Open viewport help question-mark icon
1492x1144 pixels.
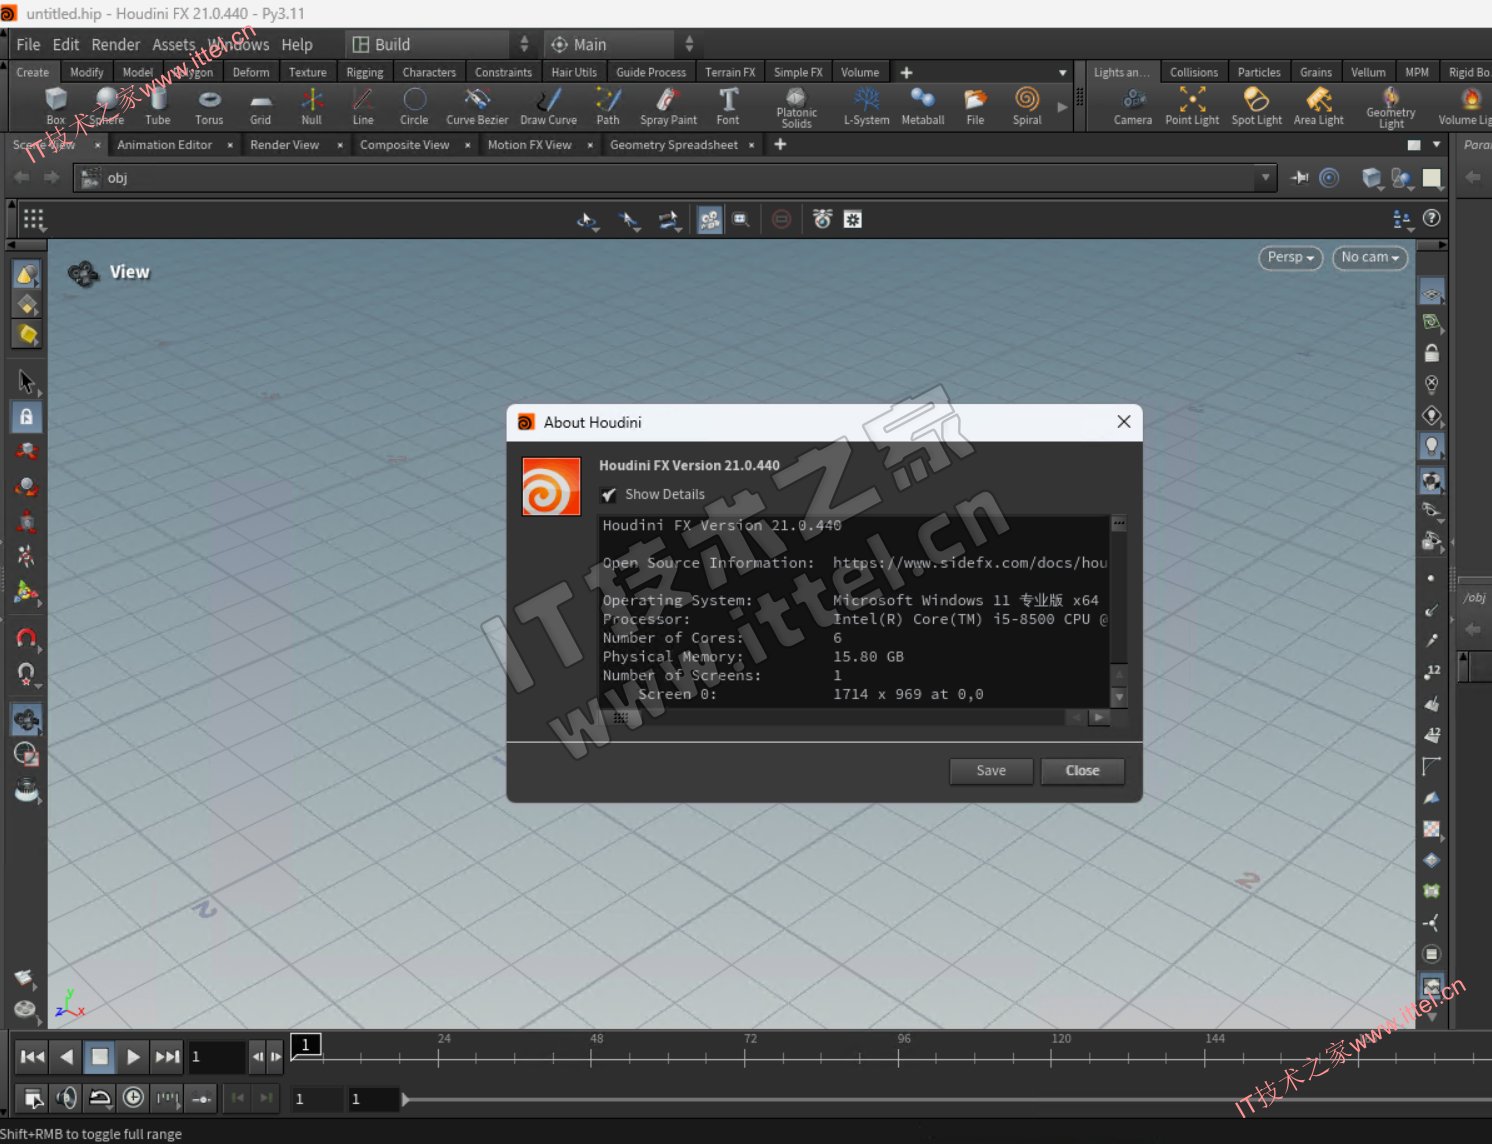(1432, 218)
